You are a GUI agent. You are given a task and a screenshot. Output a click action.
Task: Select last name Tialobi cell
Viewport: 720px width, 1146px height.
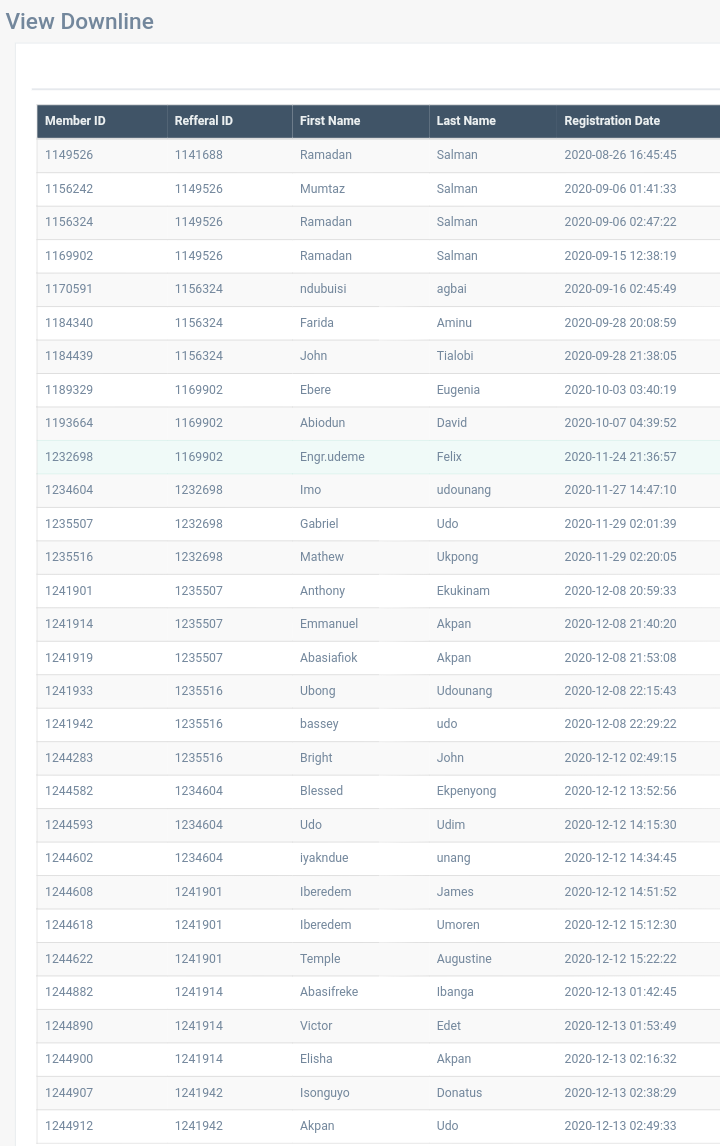[x=458, y=356]
